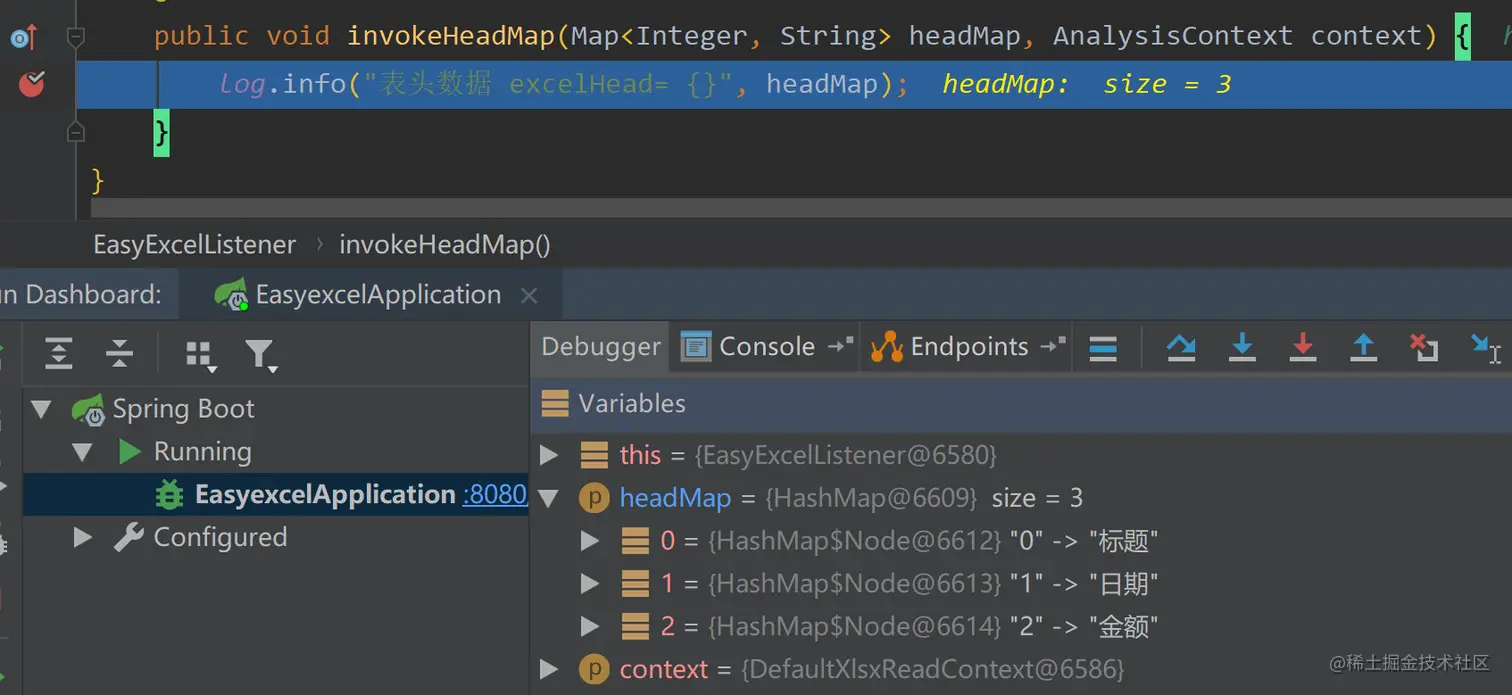Viewport: 1512px width, 695px height.
Task: Click the Step Out icon
Action: [x=1363, y=347]
